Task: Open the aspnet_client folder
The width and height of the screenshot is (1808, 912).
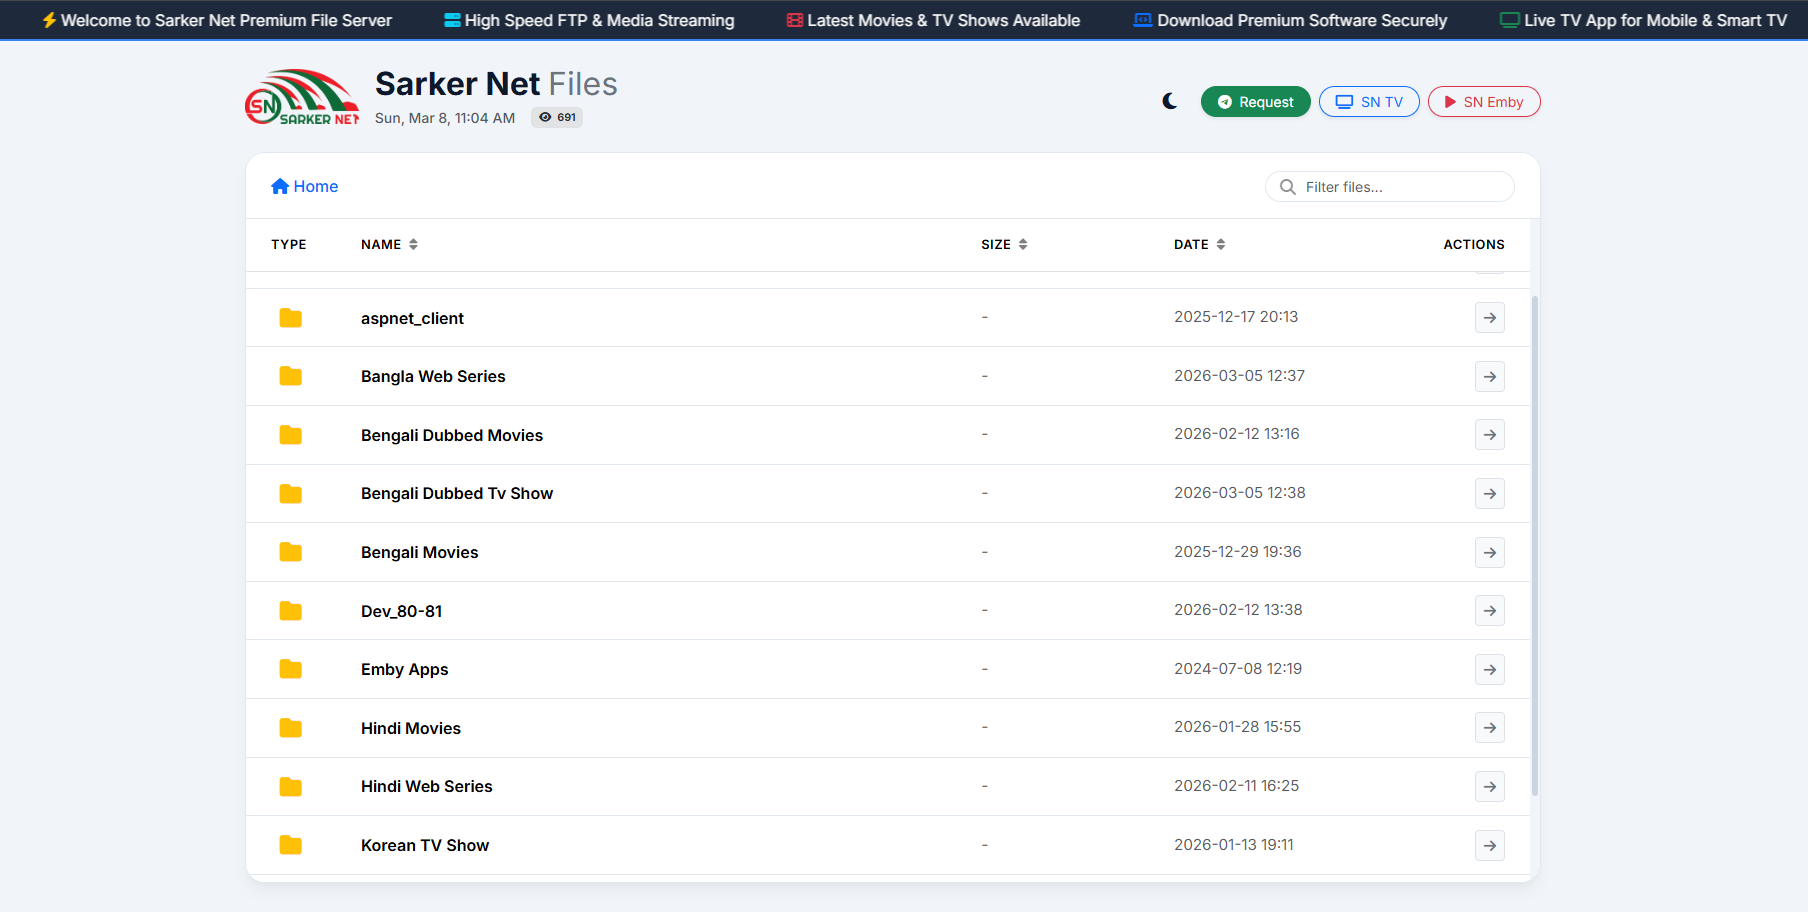Action: [412, 318]
